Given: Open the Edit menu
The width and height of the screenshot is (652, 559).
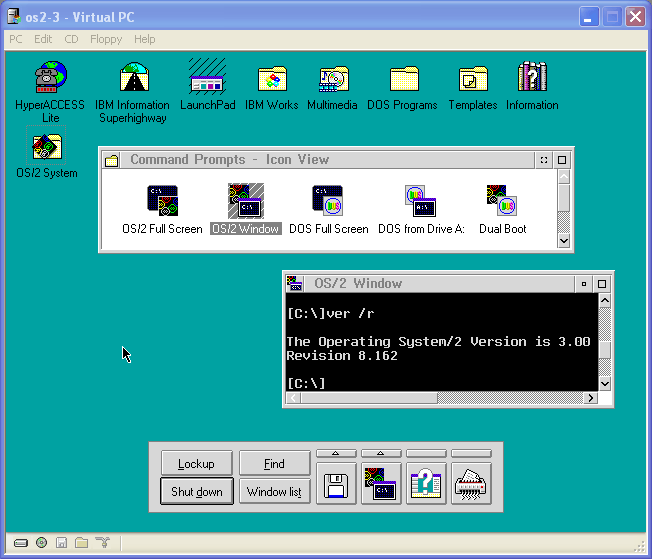Looking at the screenshot, I should [x=43, y=39].
